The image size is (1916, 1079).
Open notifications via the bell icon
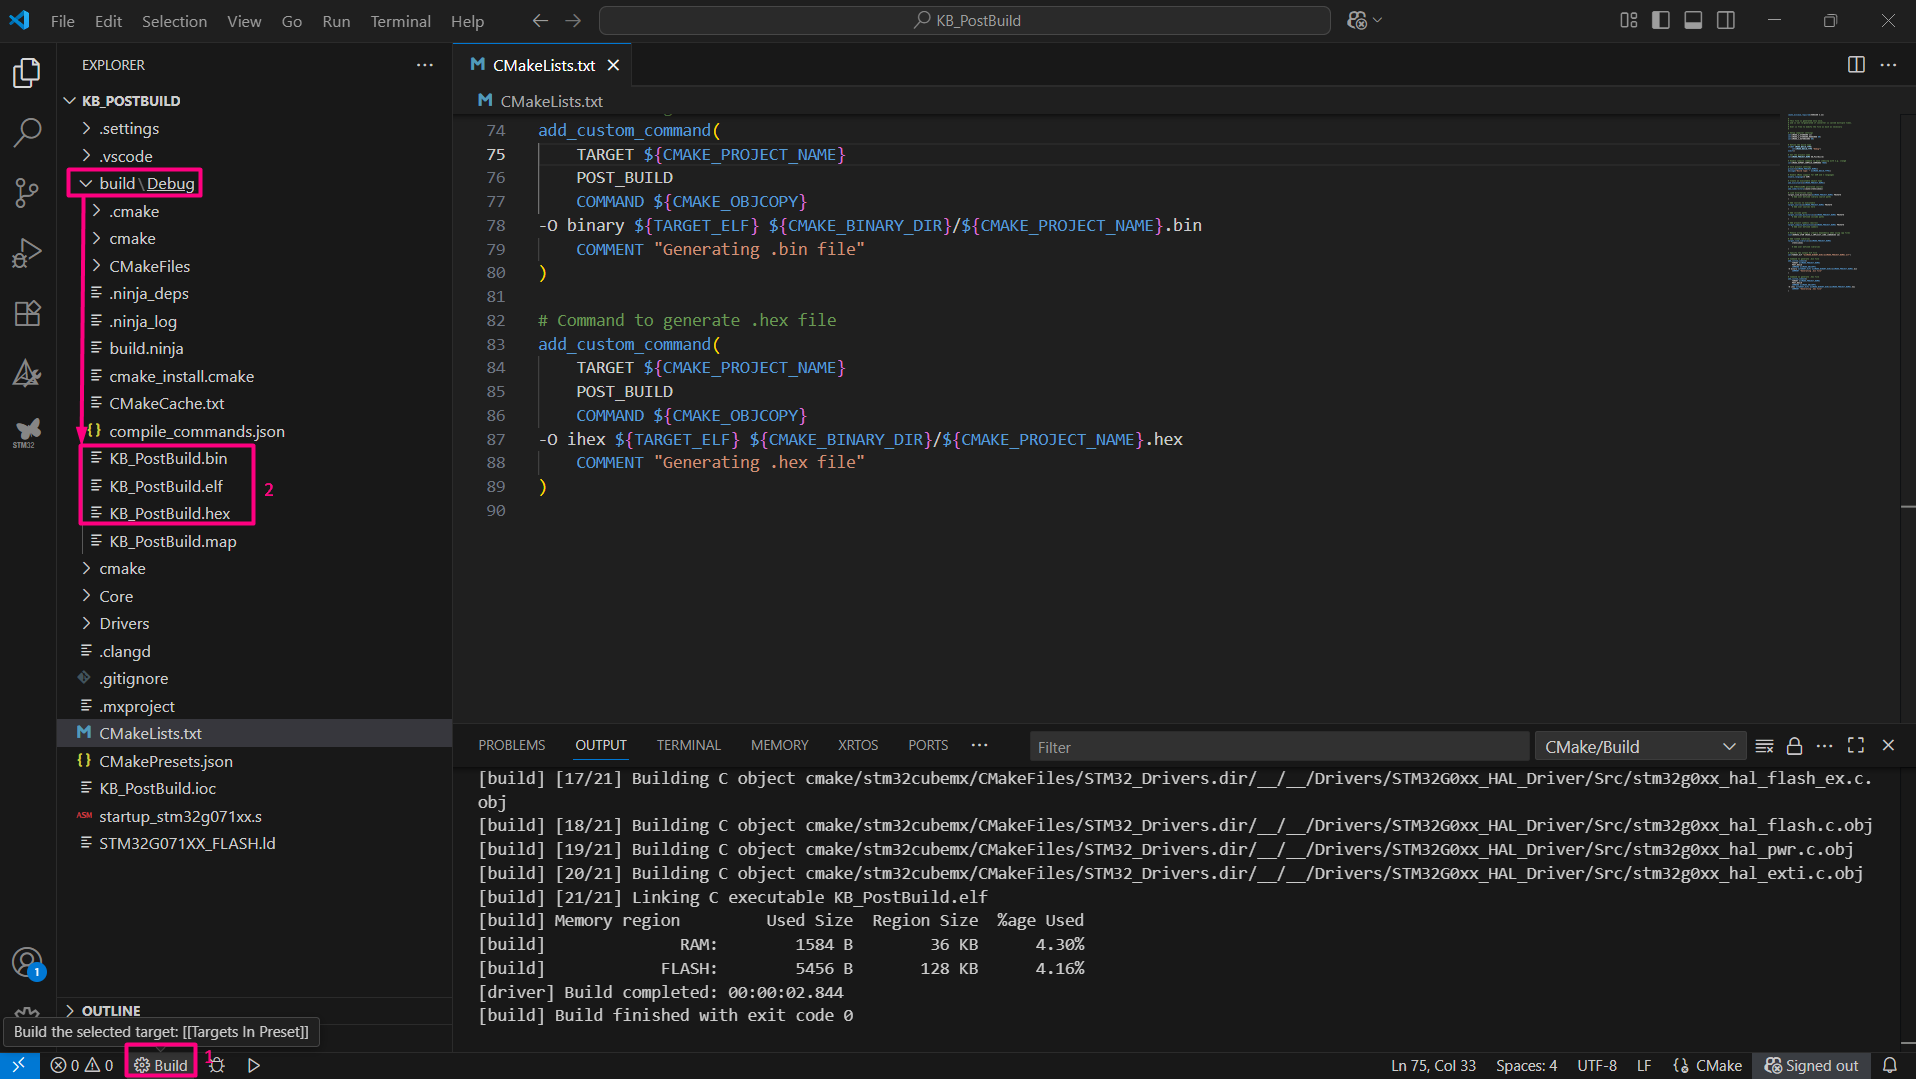click(1890, 1065)
